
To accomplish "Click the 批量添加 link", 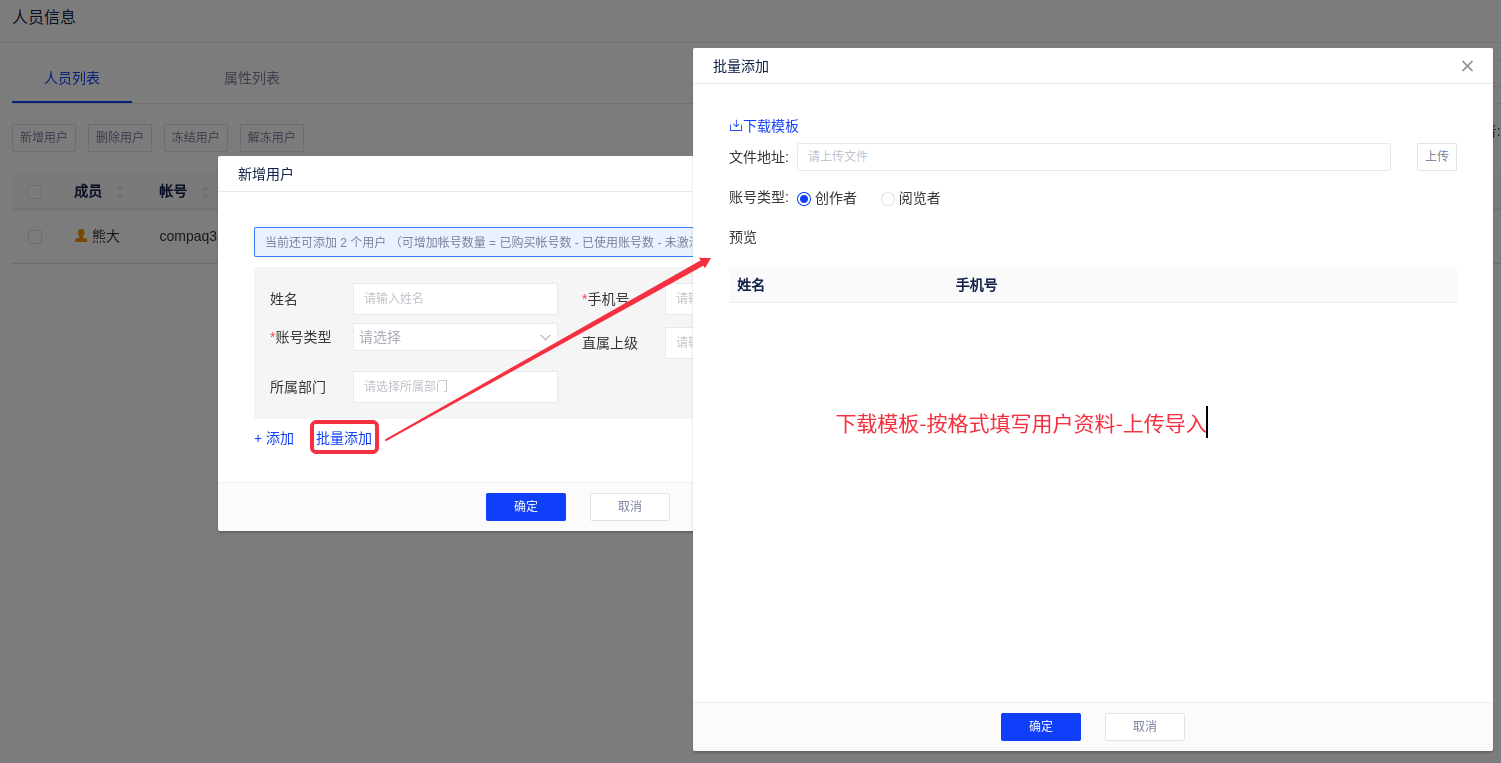I will 344,438.
